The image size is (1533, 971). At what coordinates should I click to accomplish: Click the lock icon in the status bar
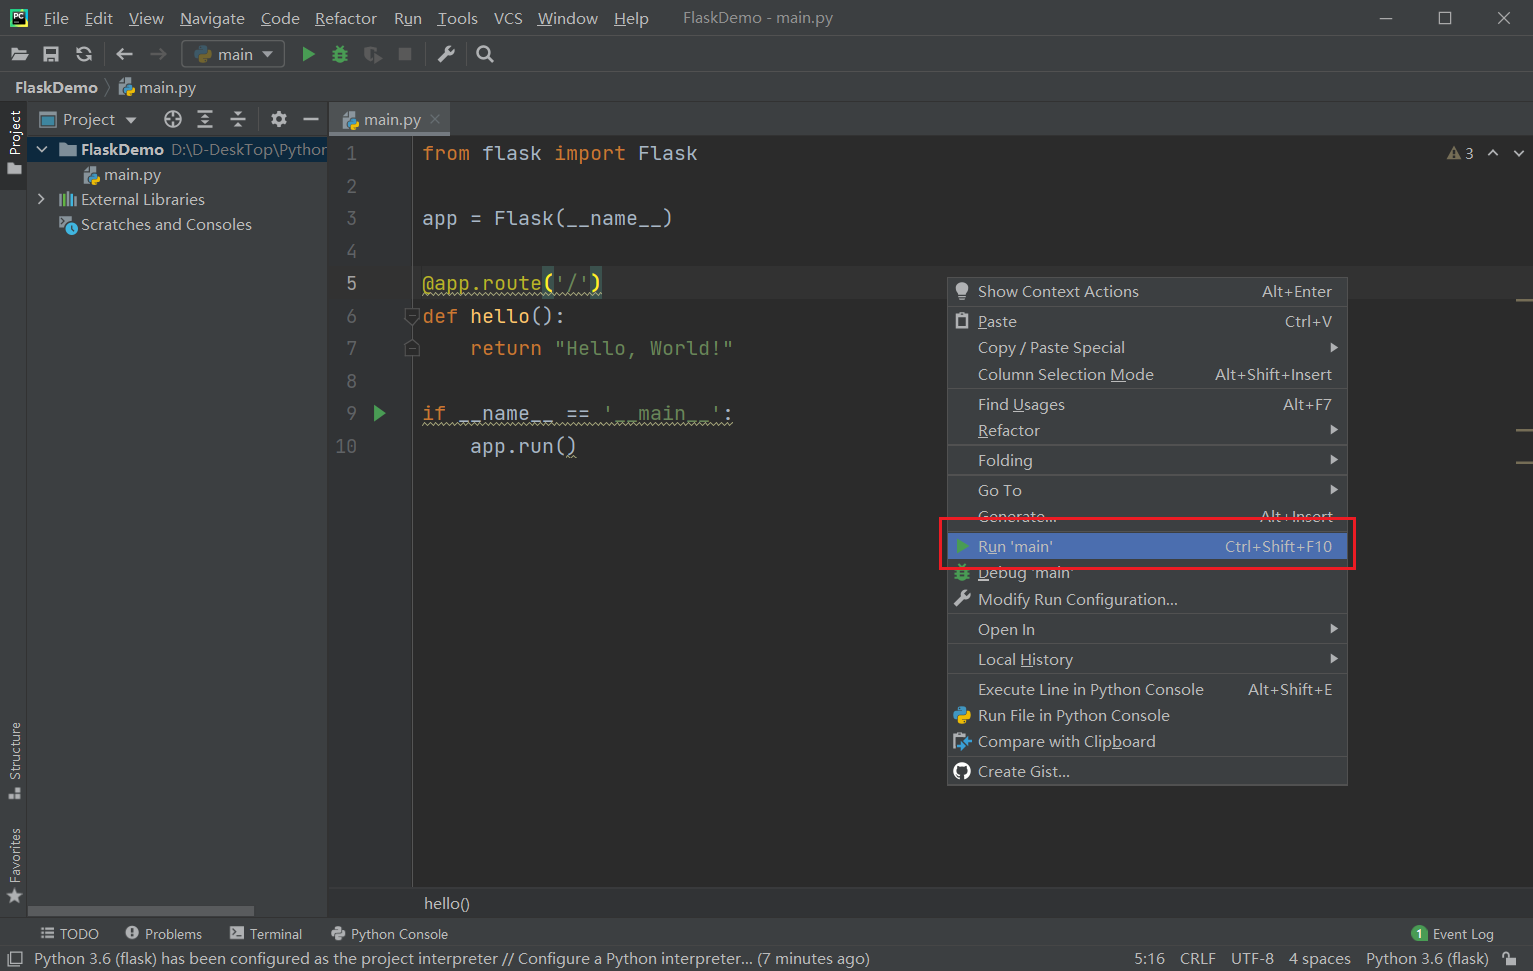pos(1510,958)
